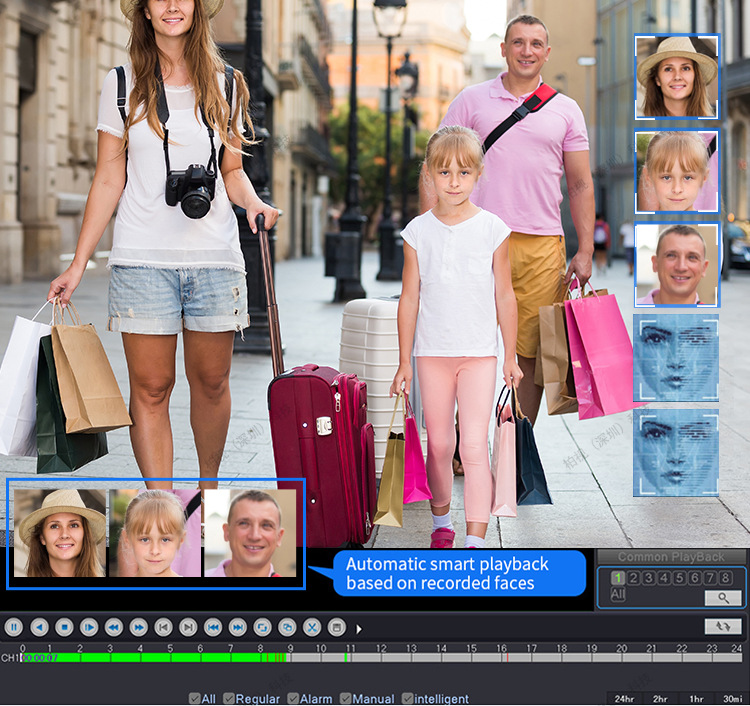Viewport: 750px width, 706px height.
Task: Toggle the intelligent checkbox
Action: [408, 698]
